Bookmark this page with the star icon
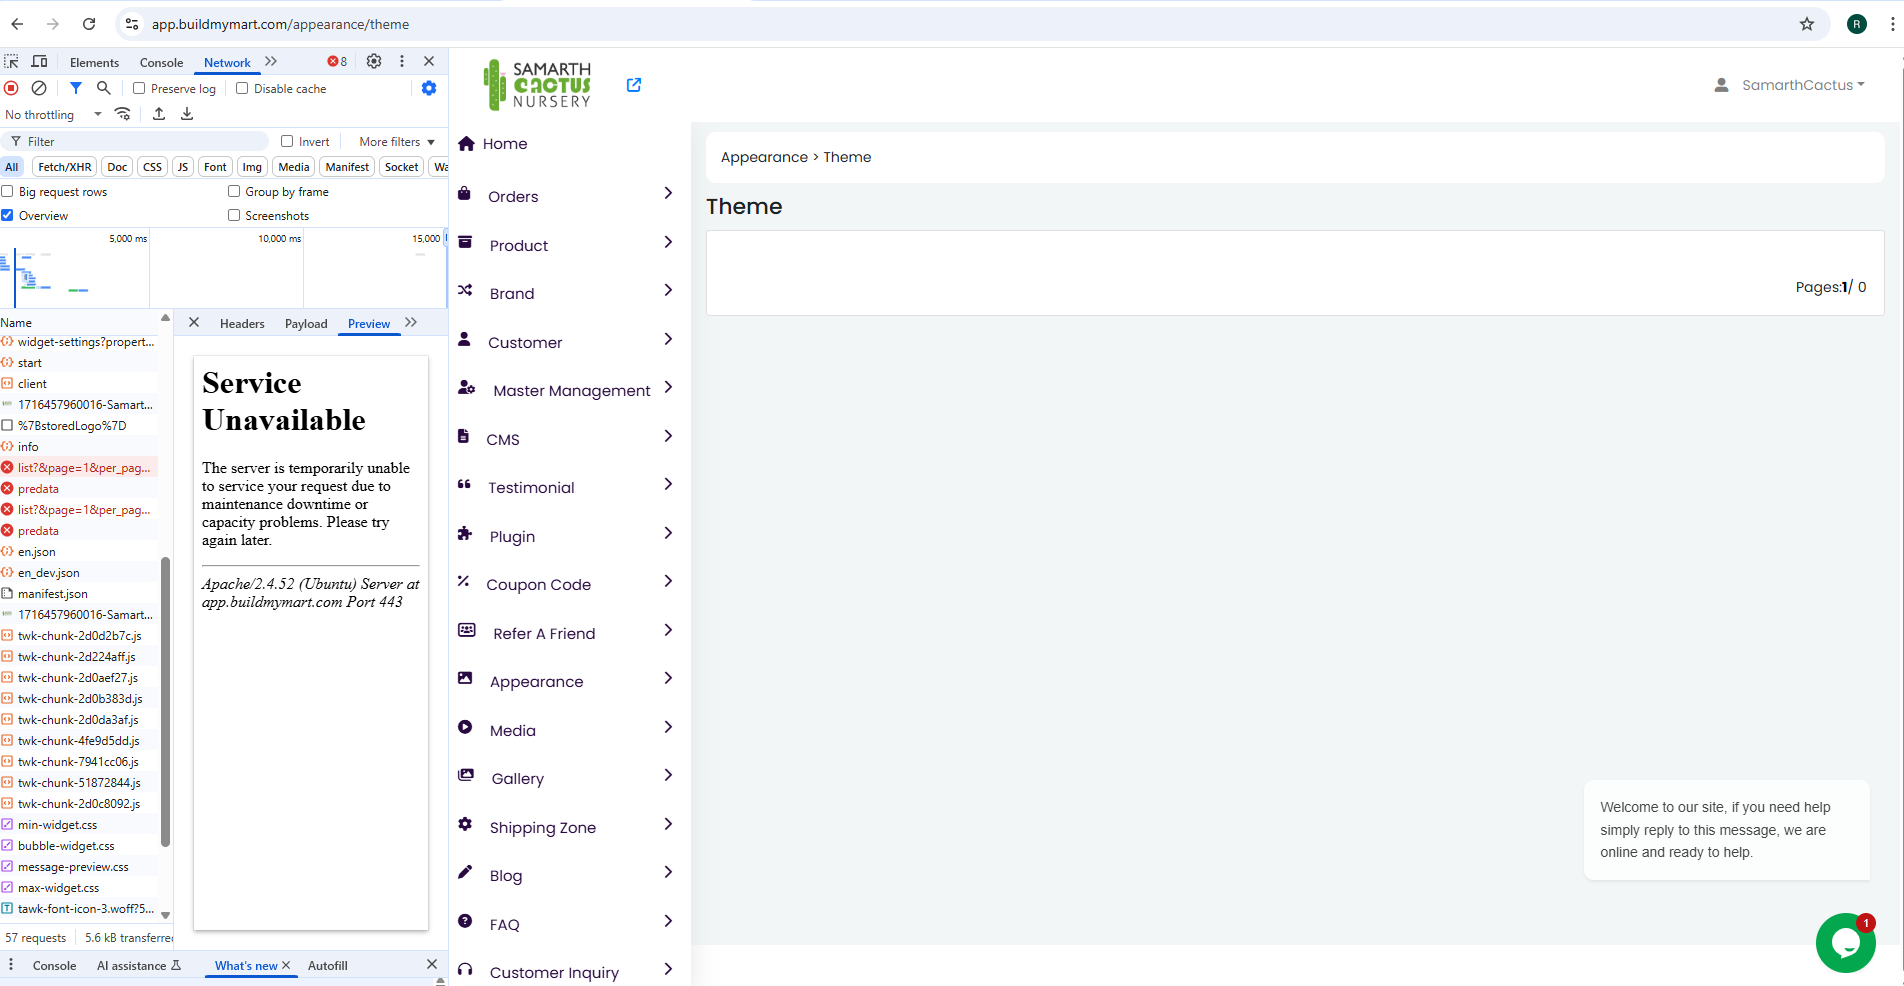This screenshot has height=986, width=1904. pos(1807,24)
